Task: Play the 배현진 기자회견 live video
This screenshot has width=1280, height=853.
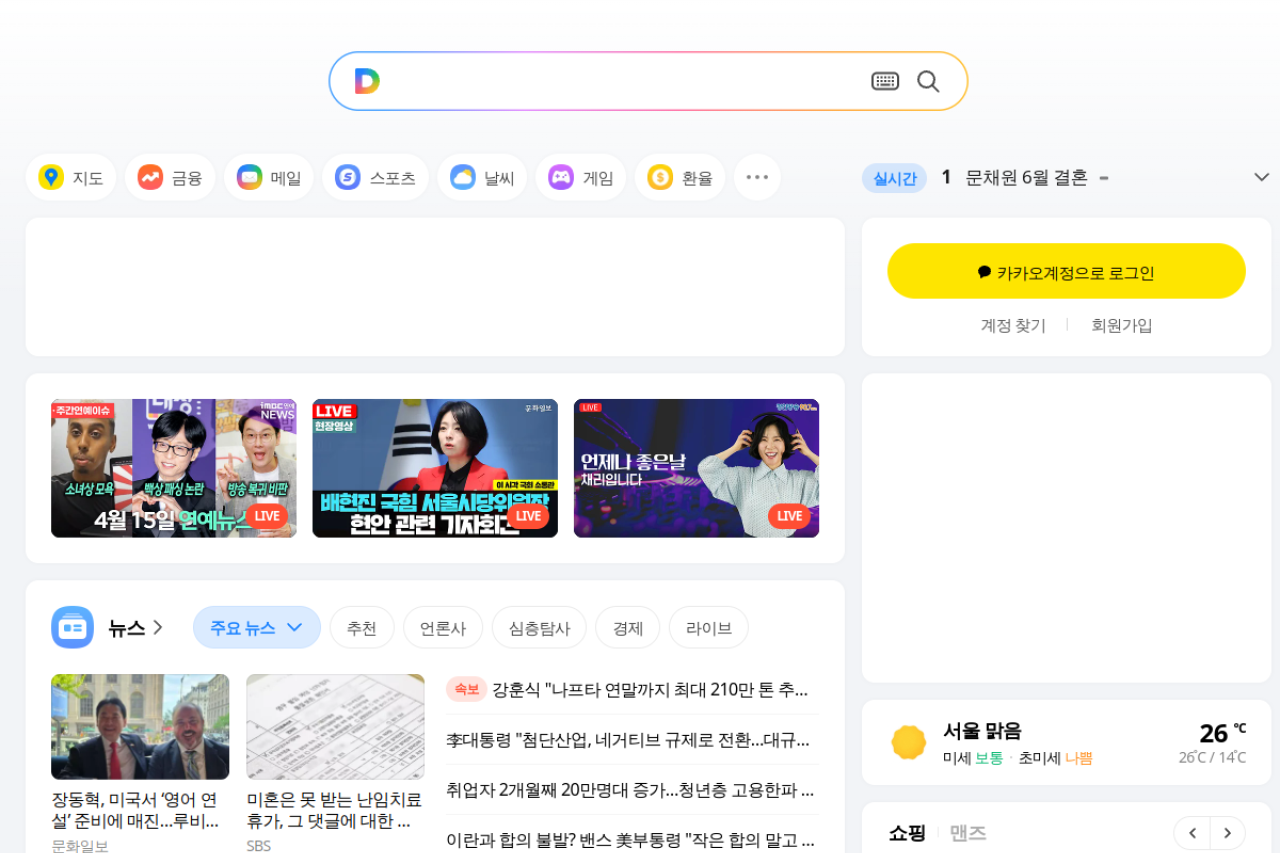Action: pos(435,468)
